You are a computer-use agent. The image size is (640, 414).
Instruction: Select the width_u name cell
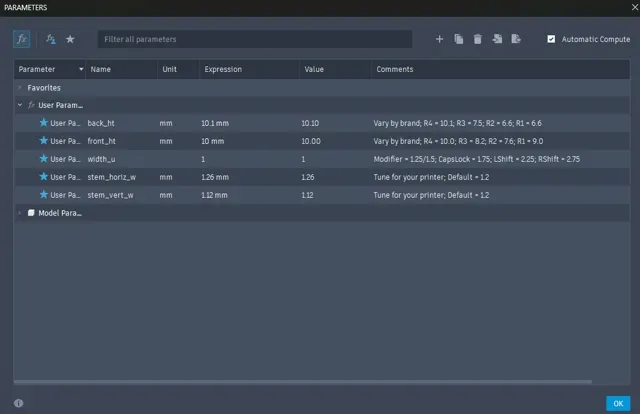point(101,159)
